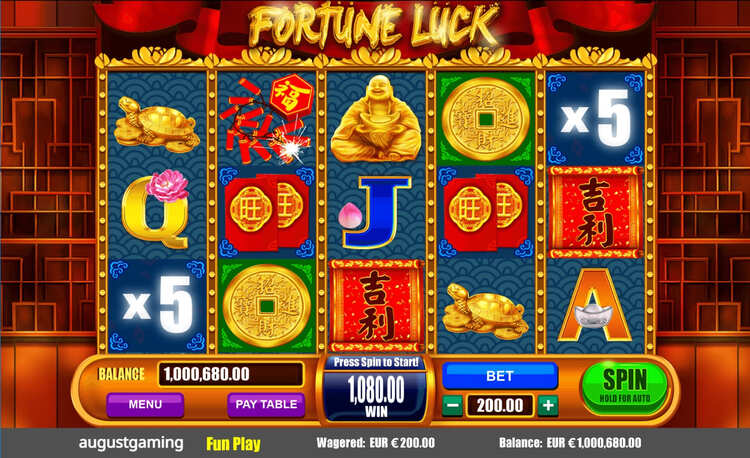
Task: Click the golden turtle on the first reel
Action: pyautogui.click(x=157, y=124)
